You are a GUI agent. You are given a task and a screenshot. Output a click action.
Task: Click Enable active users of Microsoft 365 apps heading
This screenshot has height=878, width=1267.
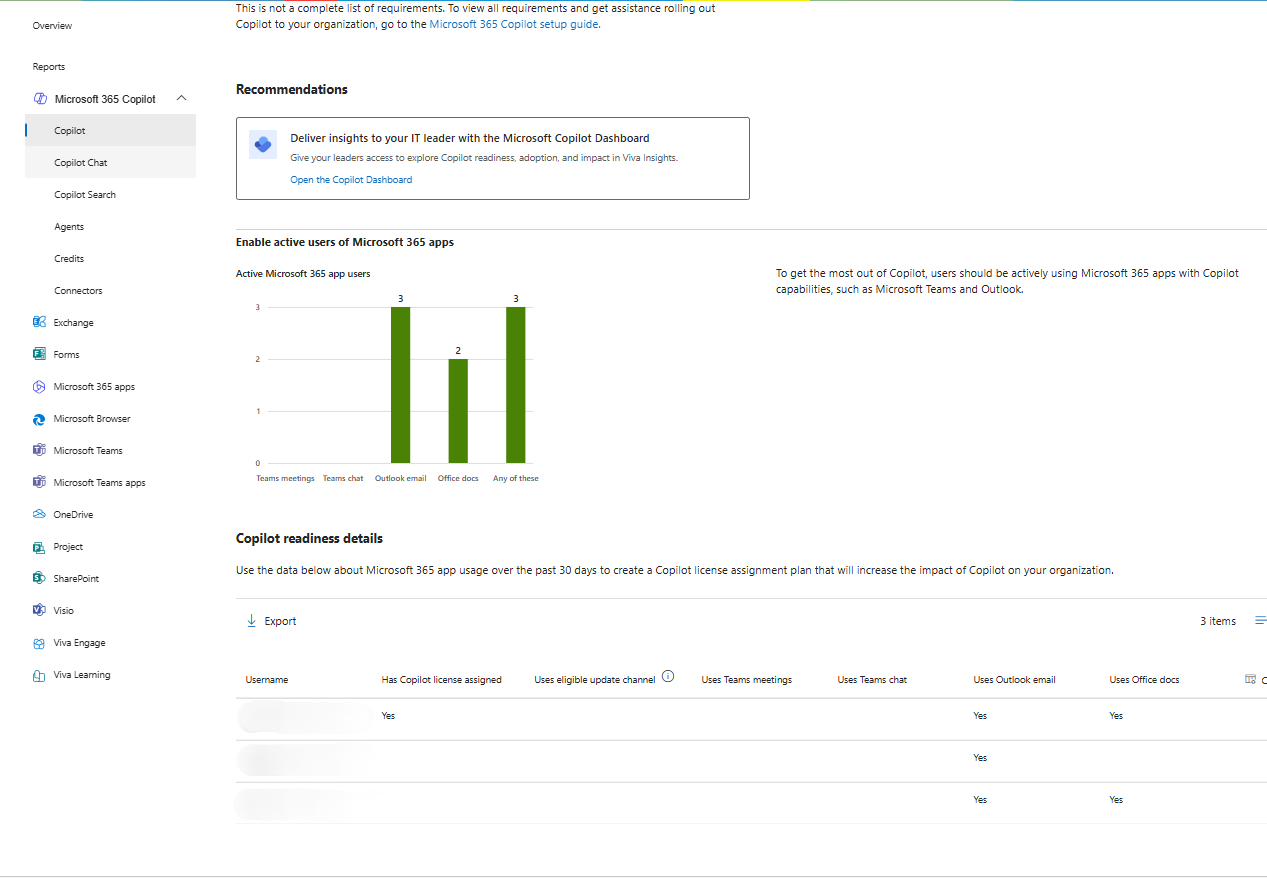click(345, 242)
